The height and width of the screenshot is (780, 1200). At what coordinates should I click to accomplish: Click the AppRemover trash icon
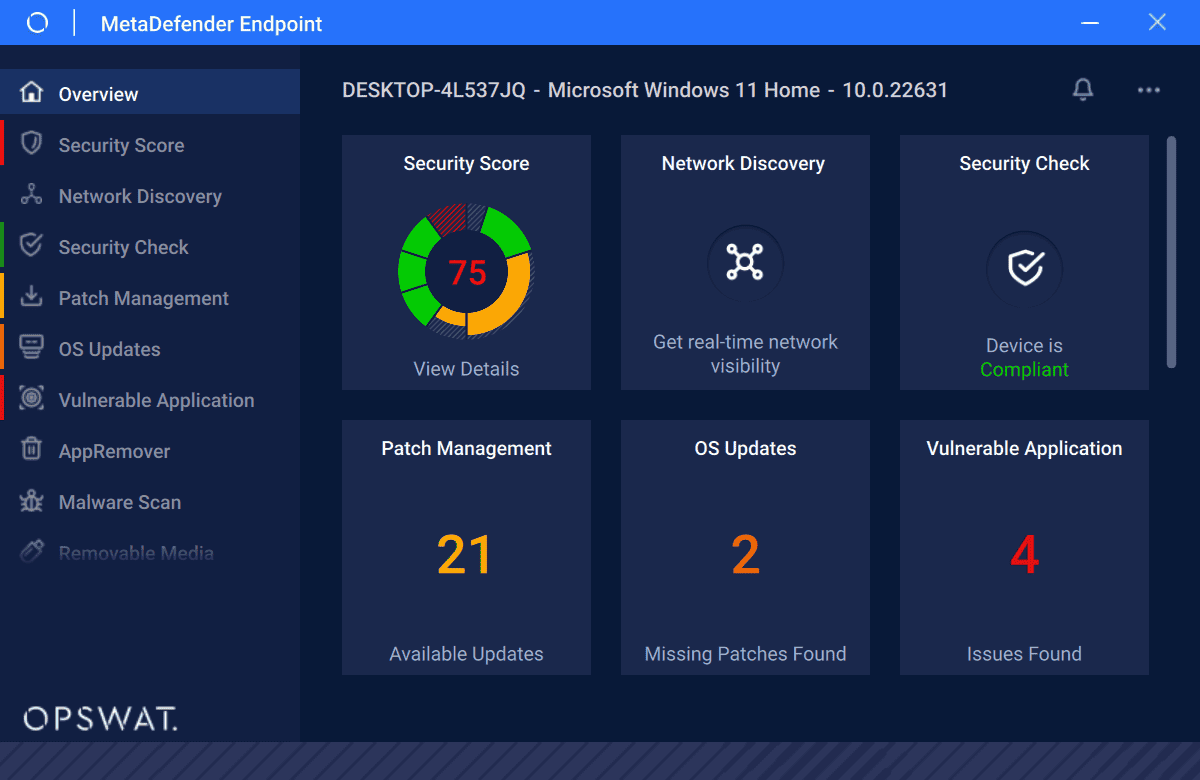click(32, 450)
